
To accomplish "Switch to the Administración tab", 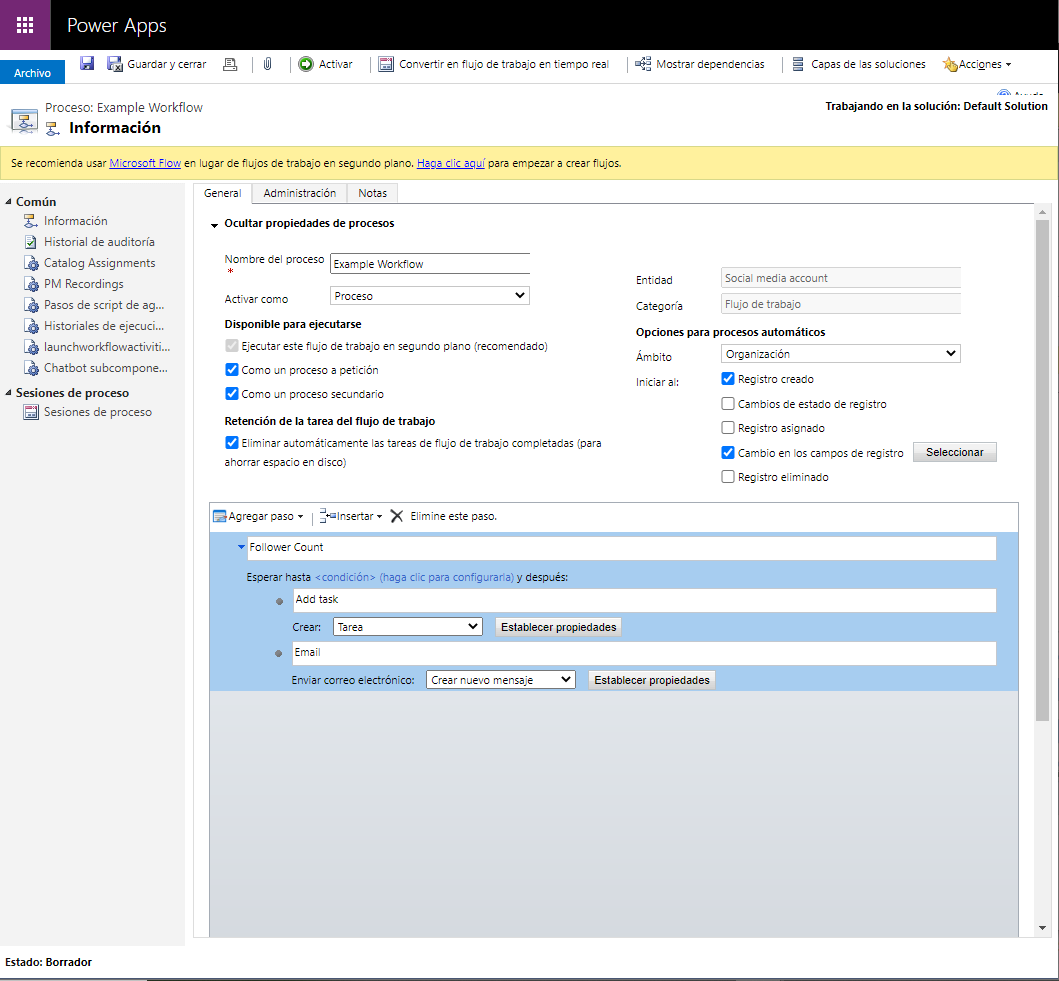I will tap(299, 193).
